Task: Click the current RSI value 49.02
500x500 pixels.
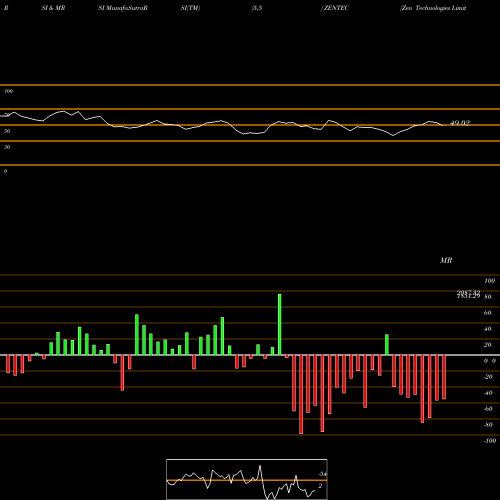Action: click(x=460, y=123)
